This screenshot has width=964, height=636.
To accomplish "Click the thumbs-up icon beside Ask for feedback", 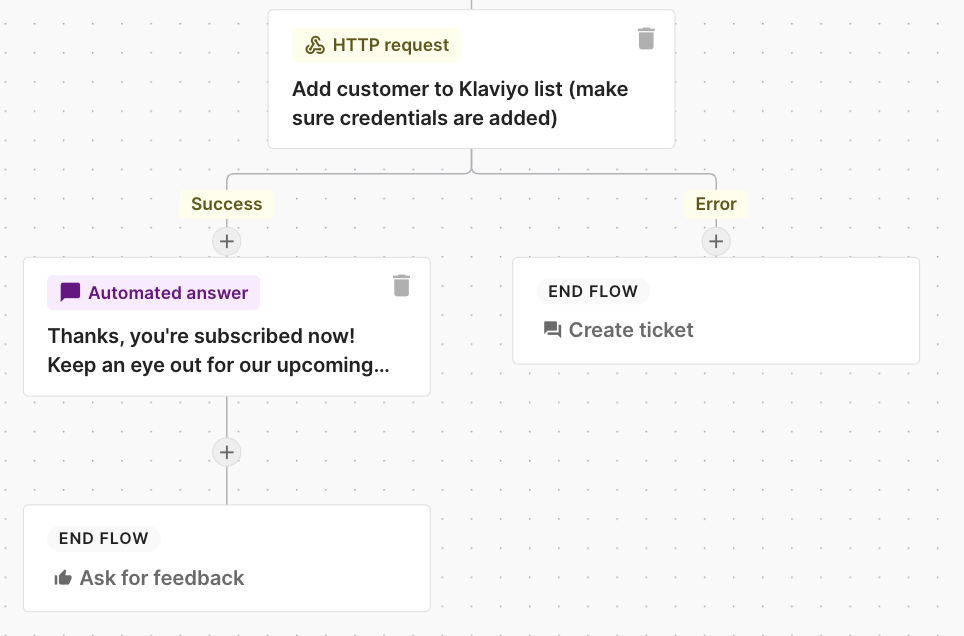I will 63,577.
